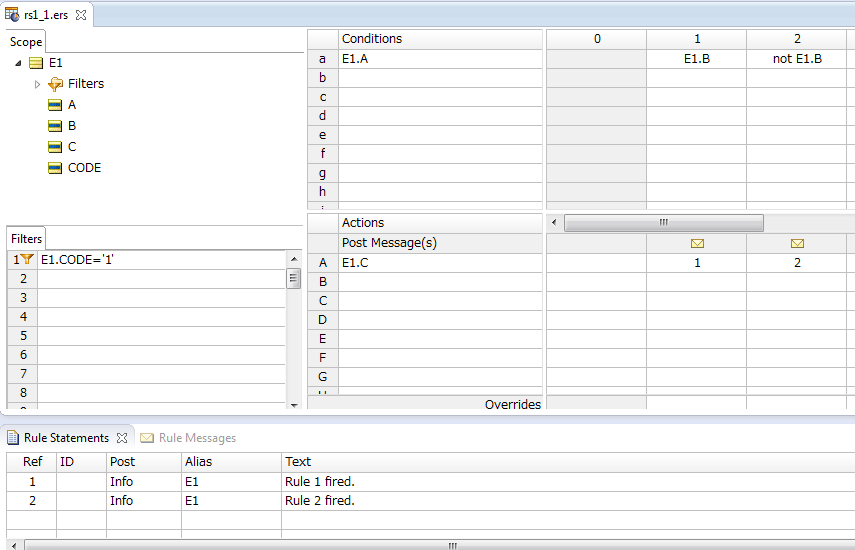Close the rs1_1.ers editor tab
The height and width of the screenshot is (550, 855).
(81, 15)
